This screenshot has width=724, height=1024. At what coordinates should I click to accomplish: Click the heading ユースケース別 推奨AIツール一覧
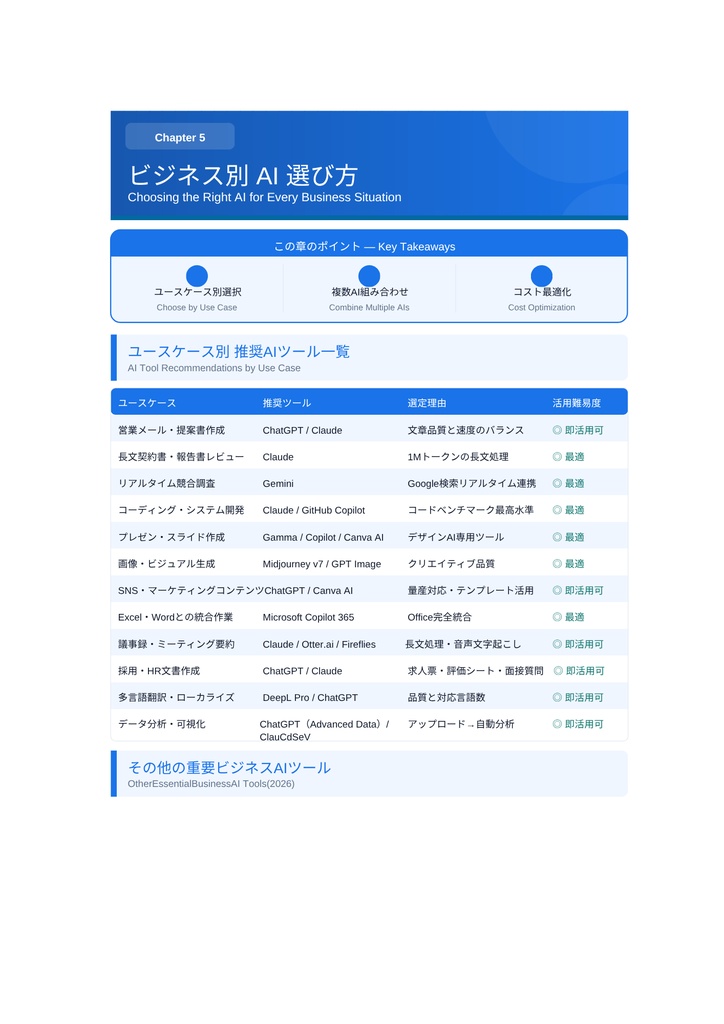point(239,351)
